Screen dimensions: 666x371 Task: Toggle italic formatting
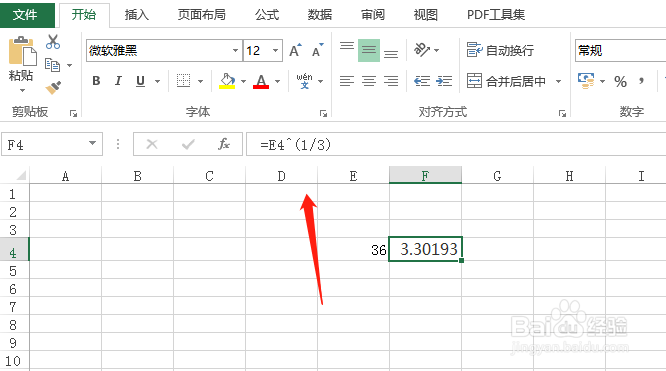click(x=118, y=81)
